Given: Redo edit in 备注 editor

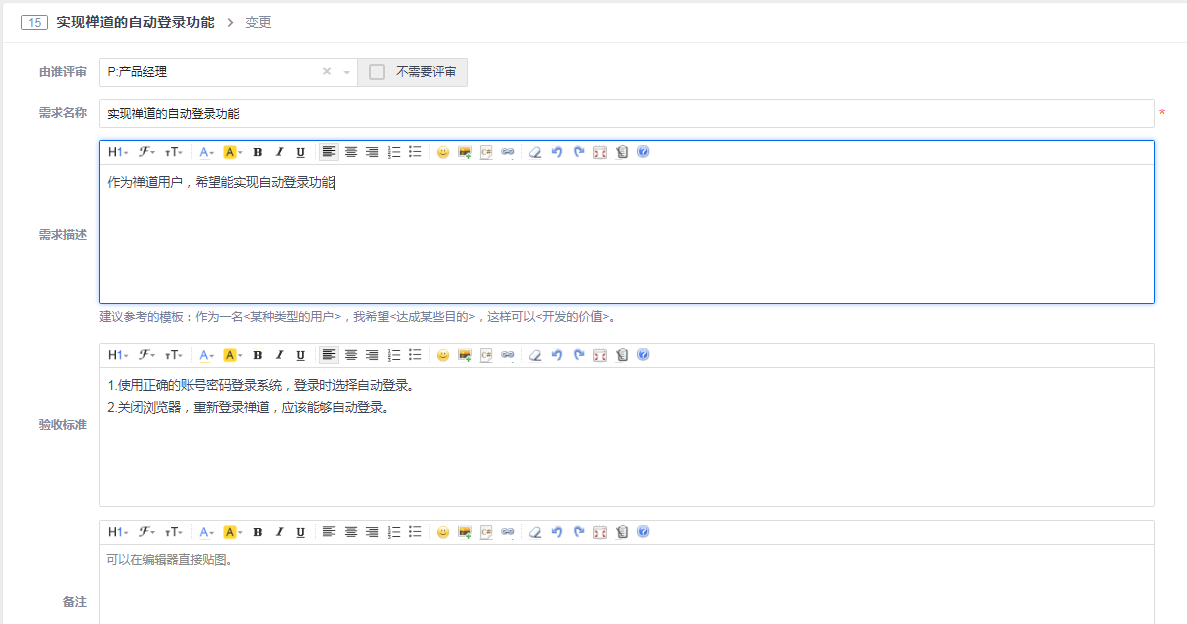Looking at the screenshot, I should (x=578, y=532).
